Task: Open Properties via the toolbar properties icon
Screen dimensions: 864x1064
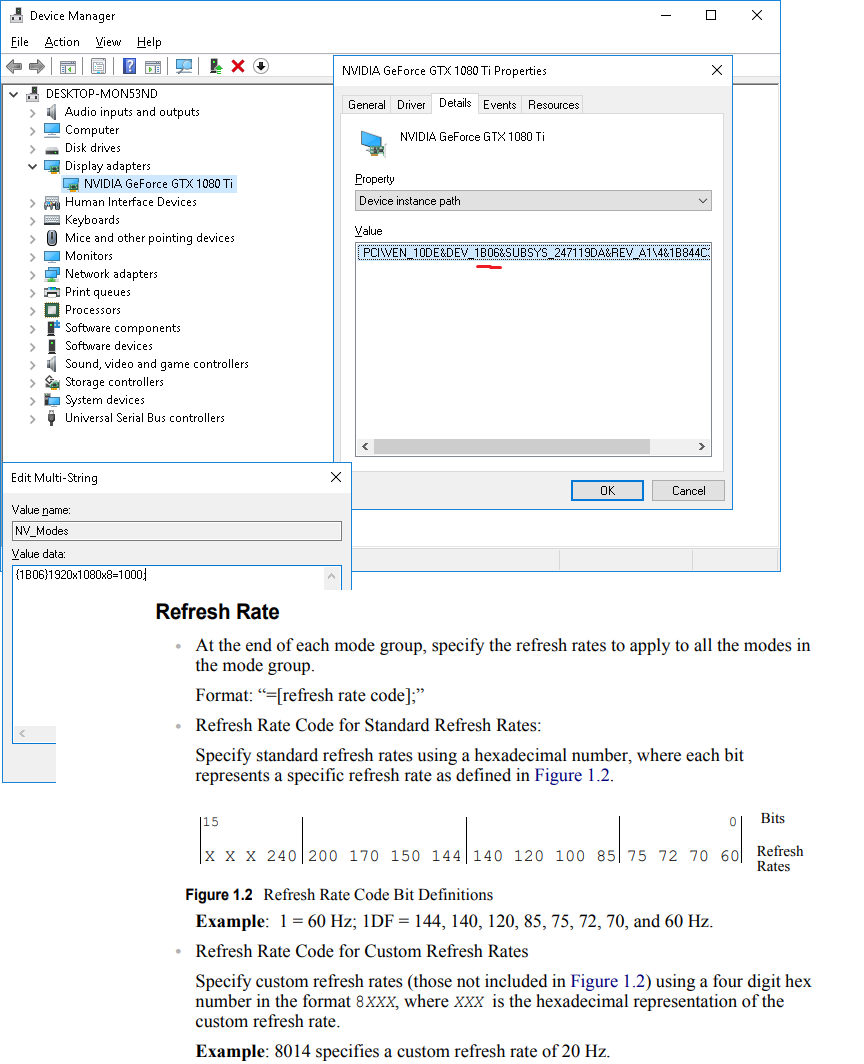Action: [98, 66]
